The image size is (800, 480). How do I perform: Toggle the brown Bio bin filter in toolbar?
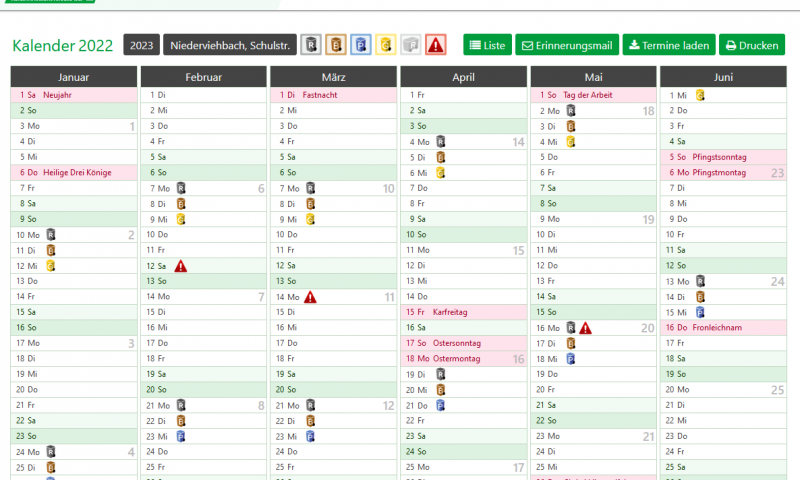click(337, 45)
